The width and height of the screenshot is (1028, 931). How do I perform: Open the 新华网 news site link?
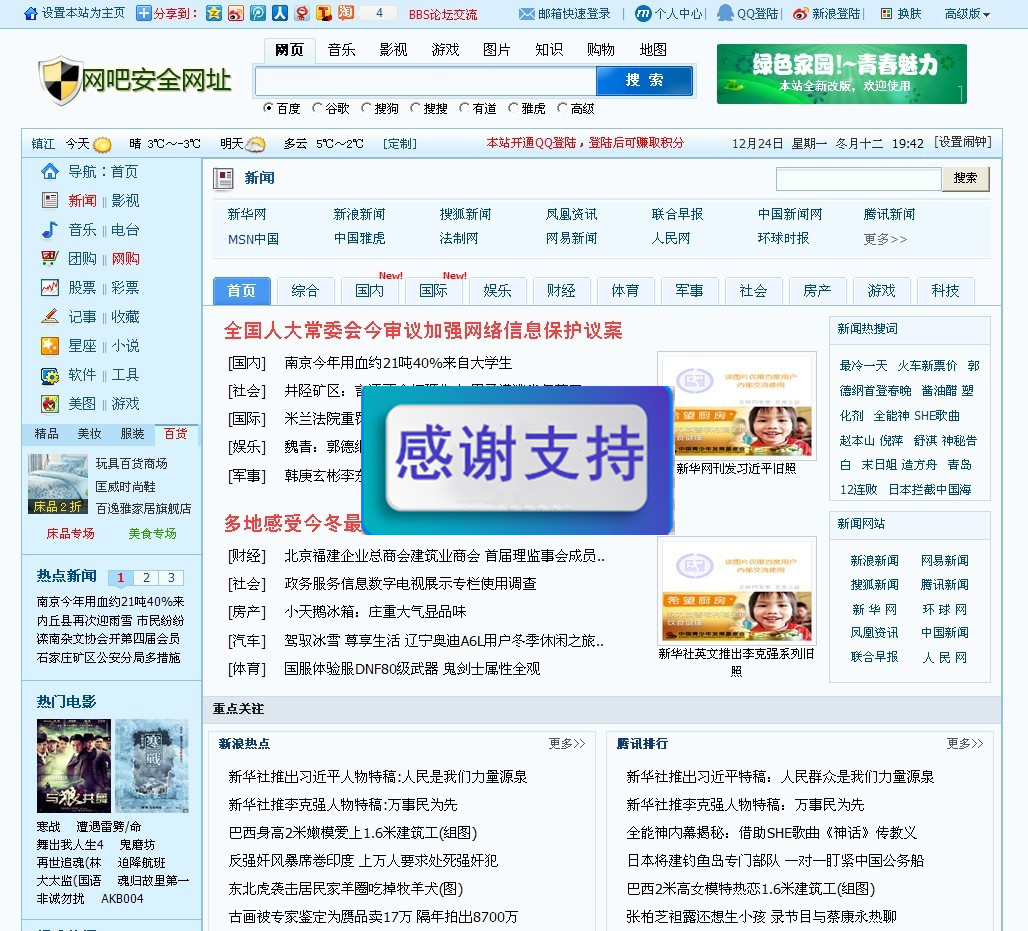(247, 214)
